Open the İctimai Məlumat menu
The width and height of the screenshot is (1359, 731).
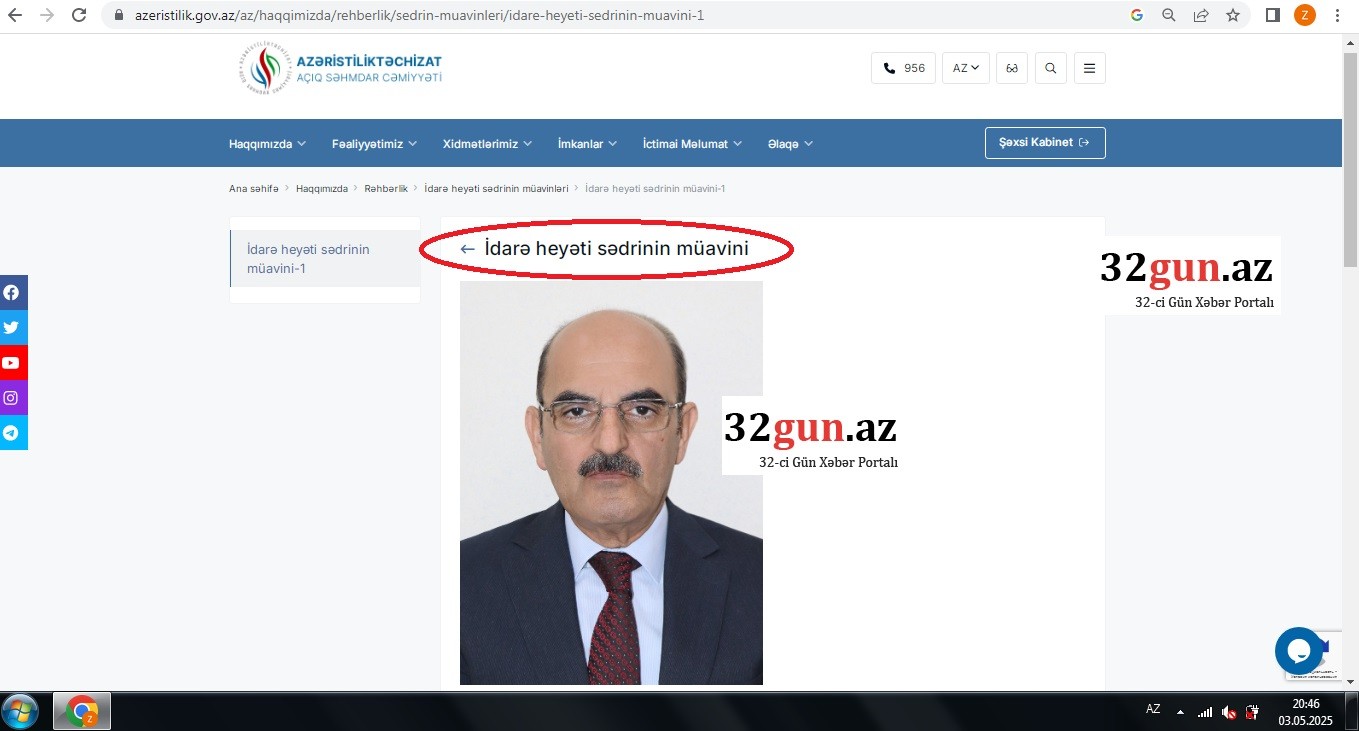pyautogui.click(x=692, y=144)
